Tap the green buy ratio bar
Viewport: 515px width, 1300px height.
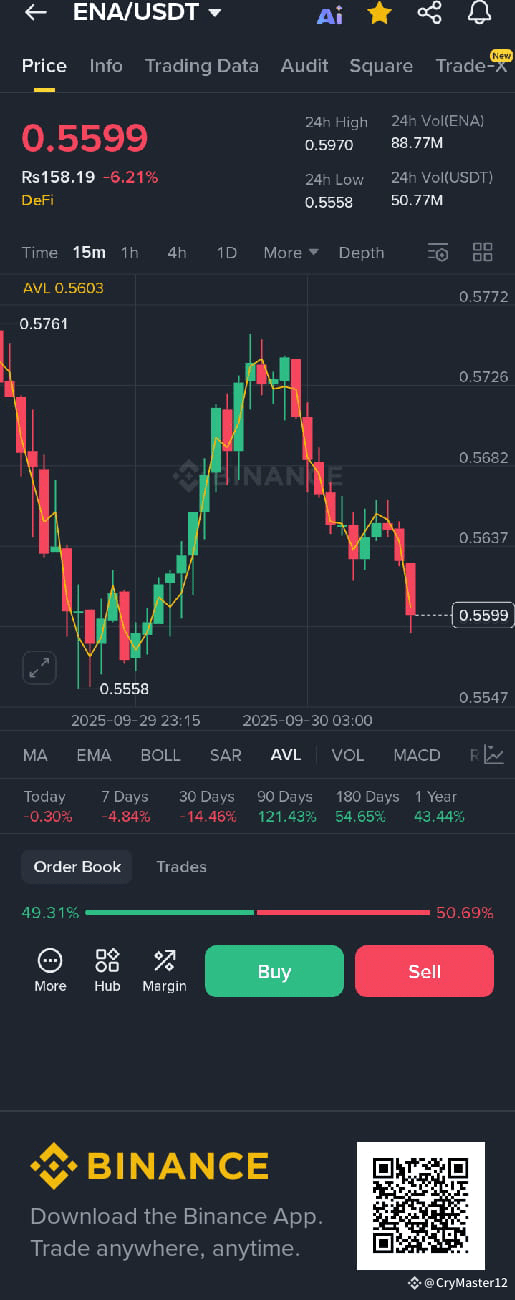coord(169,913)
